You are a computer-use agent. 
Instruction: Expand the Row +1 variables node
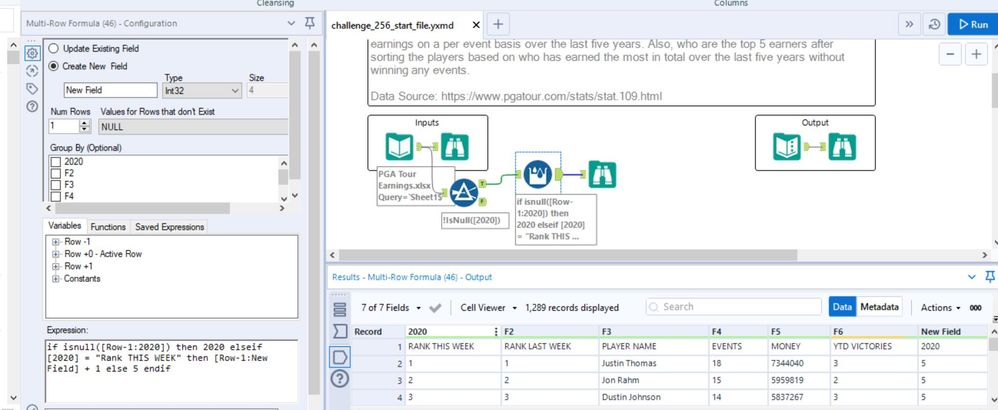(56, 266)
